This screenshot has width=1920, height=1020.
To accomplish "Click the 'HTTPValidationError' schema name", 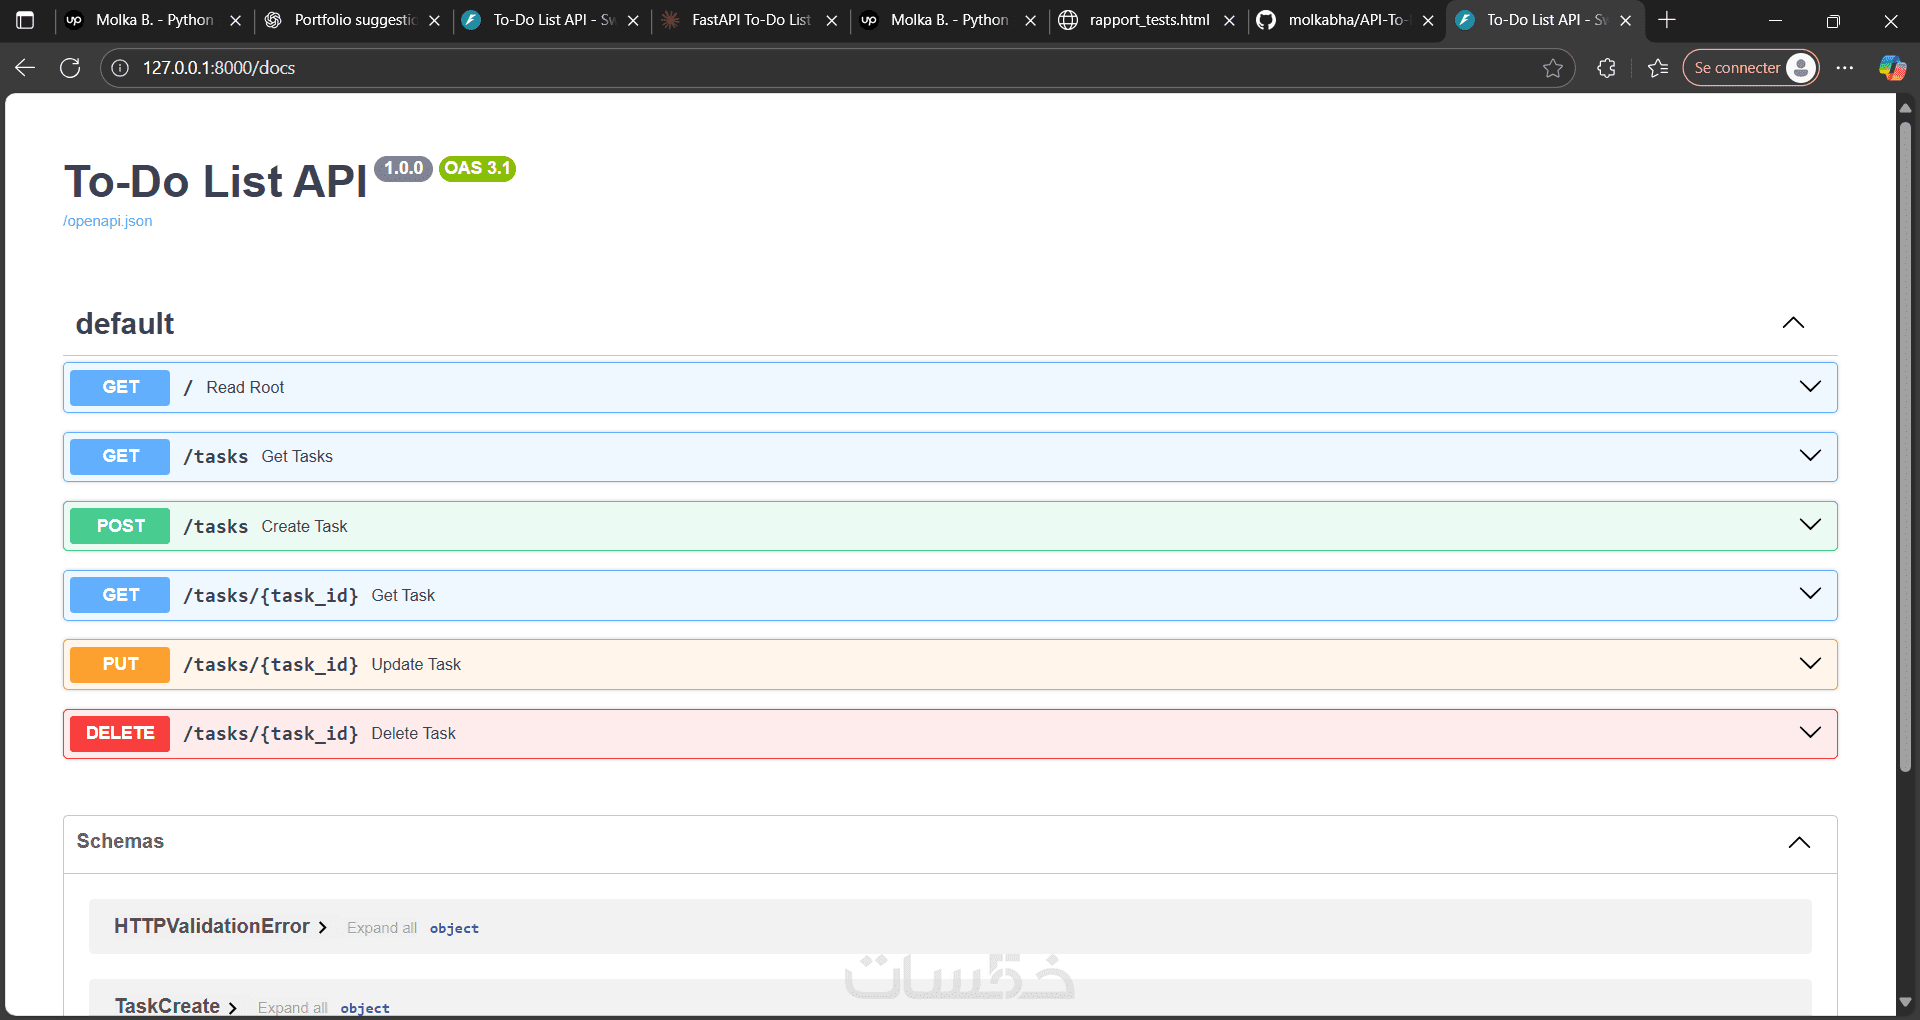I will pos(212,926).
